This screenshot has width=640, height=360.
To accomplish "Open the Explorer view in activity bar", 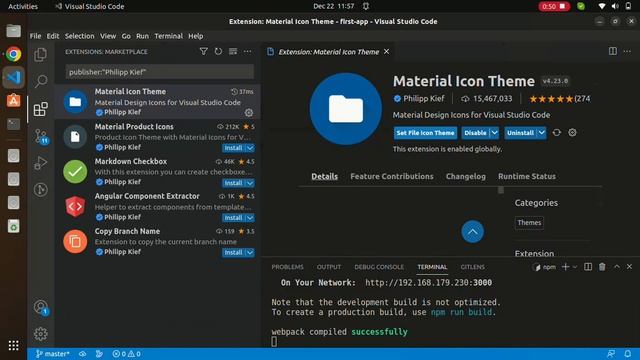I will (40, 55).
